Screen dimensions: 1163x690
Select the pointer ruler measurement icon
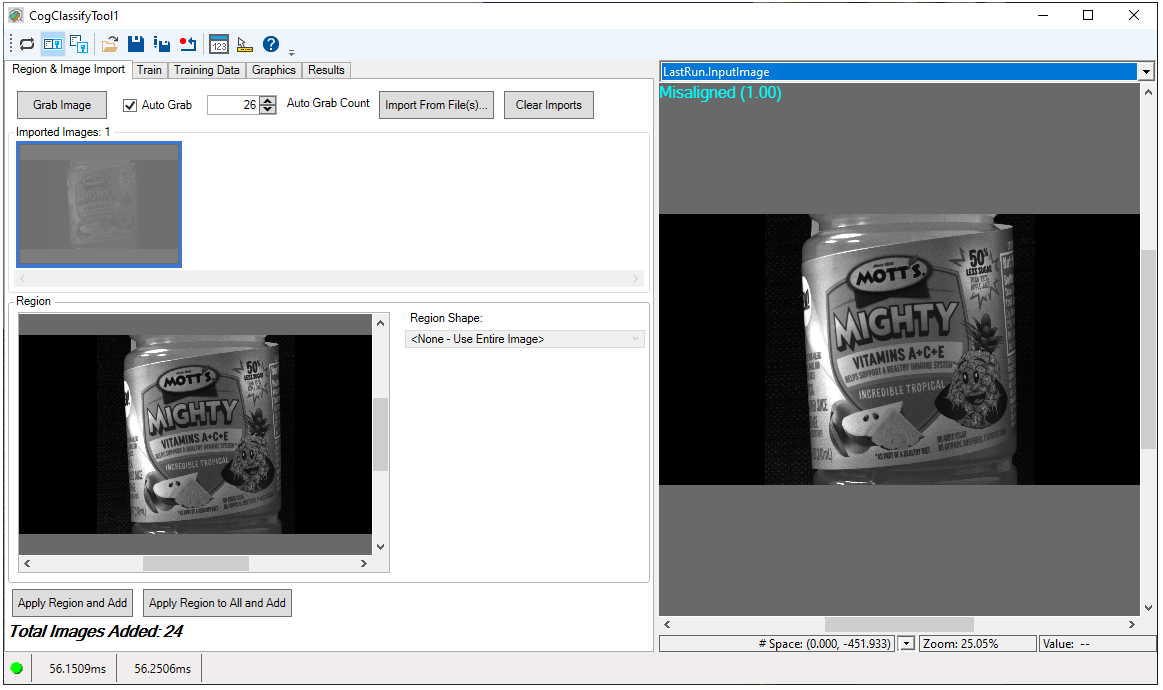244,44
